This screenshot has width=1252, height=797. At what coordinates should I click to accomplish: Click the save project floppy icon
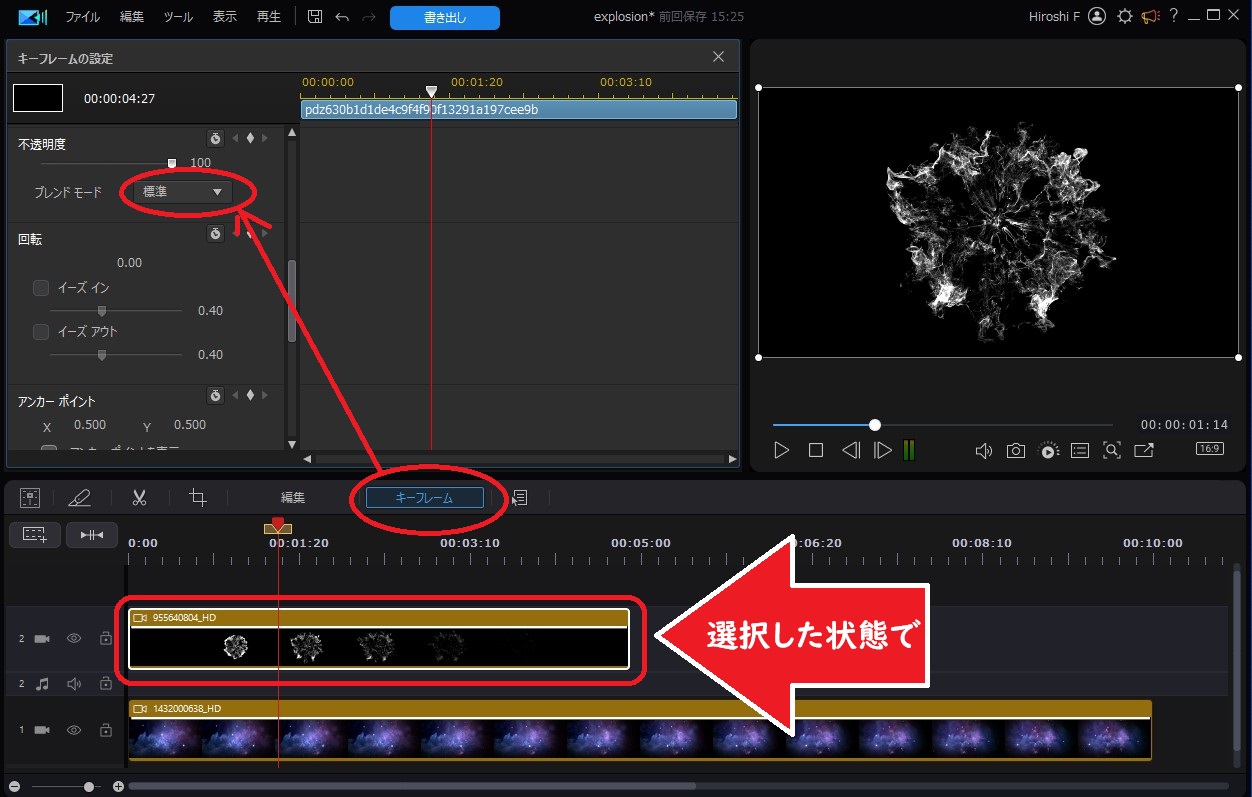click(x=315, y=17)
